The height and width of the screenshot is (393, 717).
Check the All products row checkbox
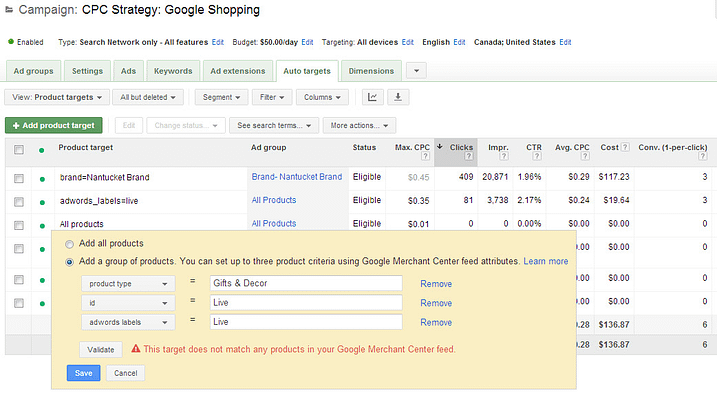tap(19, 225)
